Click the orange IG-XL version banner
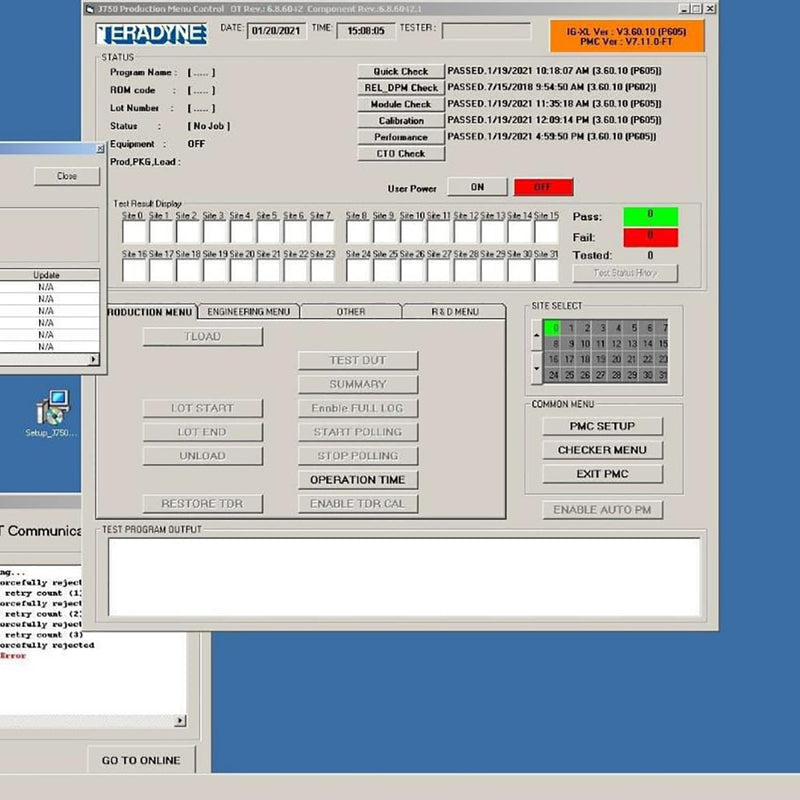The height and width of the screenshot is (800, 800). point(627,36)
